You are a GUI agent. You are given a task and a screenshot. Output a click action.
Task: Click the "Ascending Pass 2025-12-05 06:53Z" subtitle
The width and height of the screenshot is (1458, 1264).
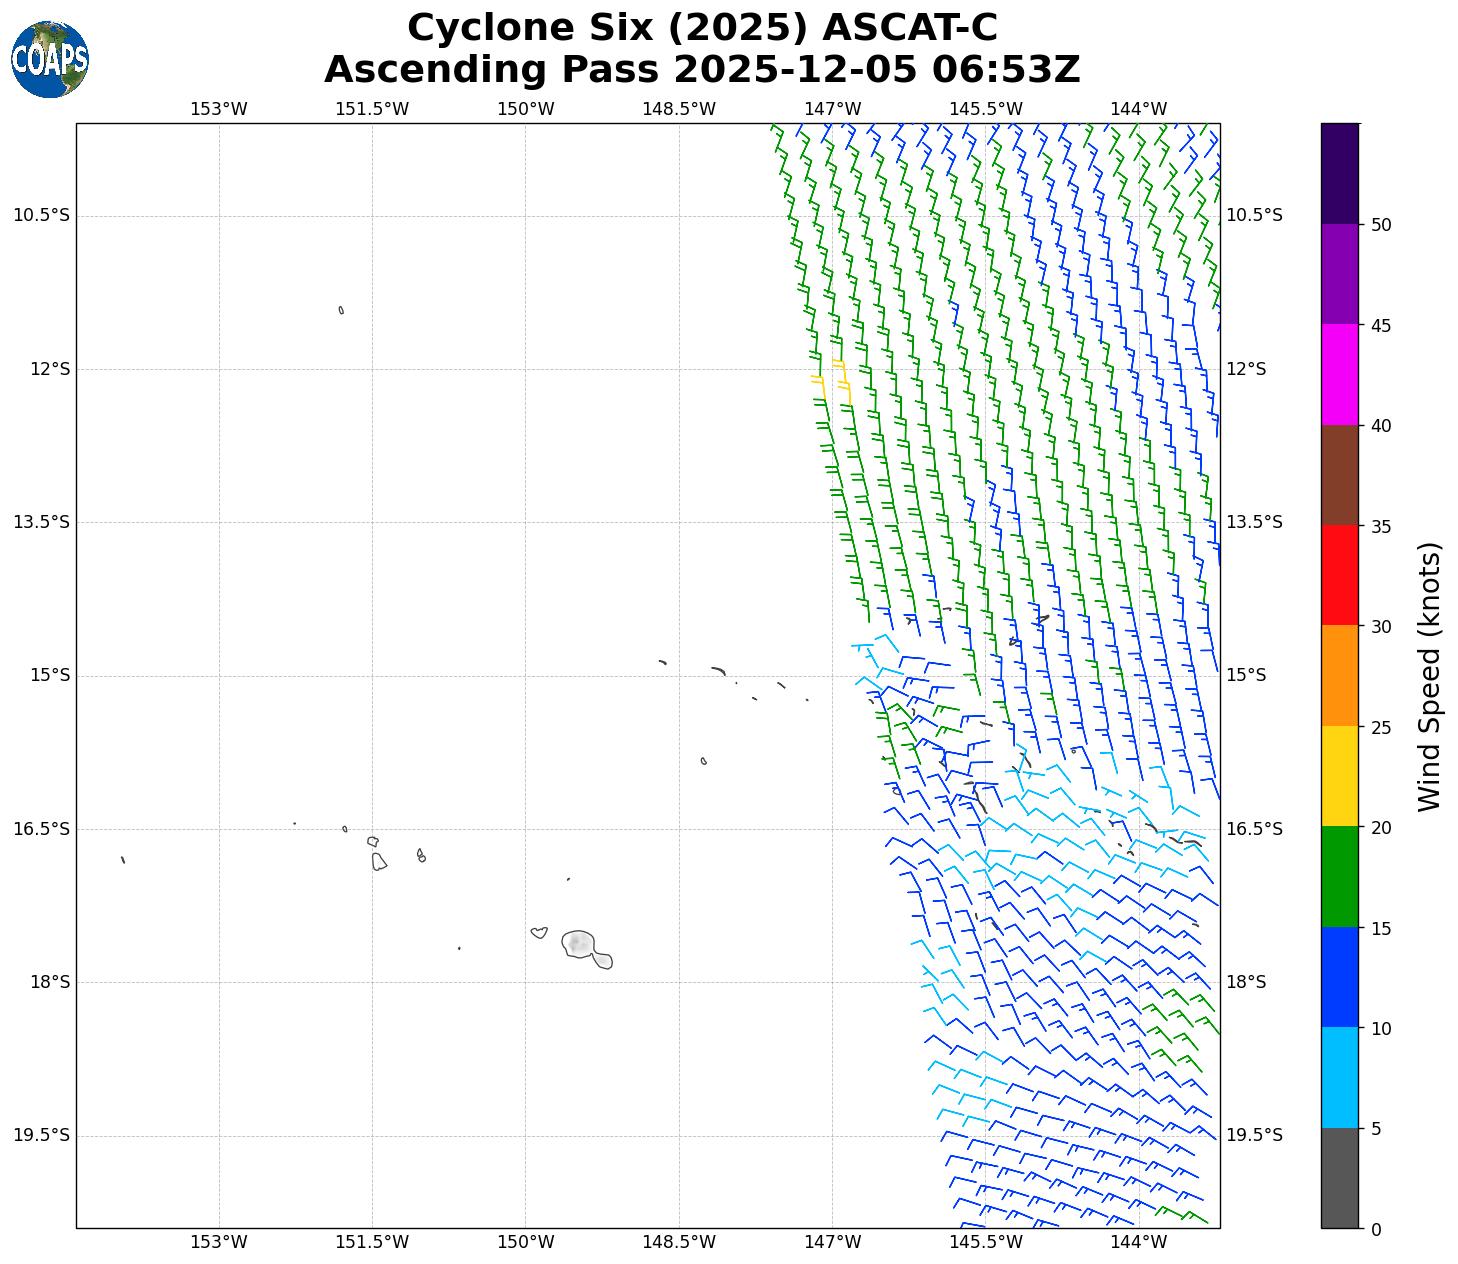click(x=702, y=70)
